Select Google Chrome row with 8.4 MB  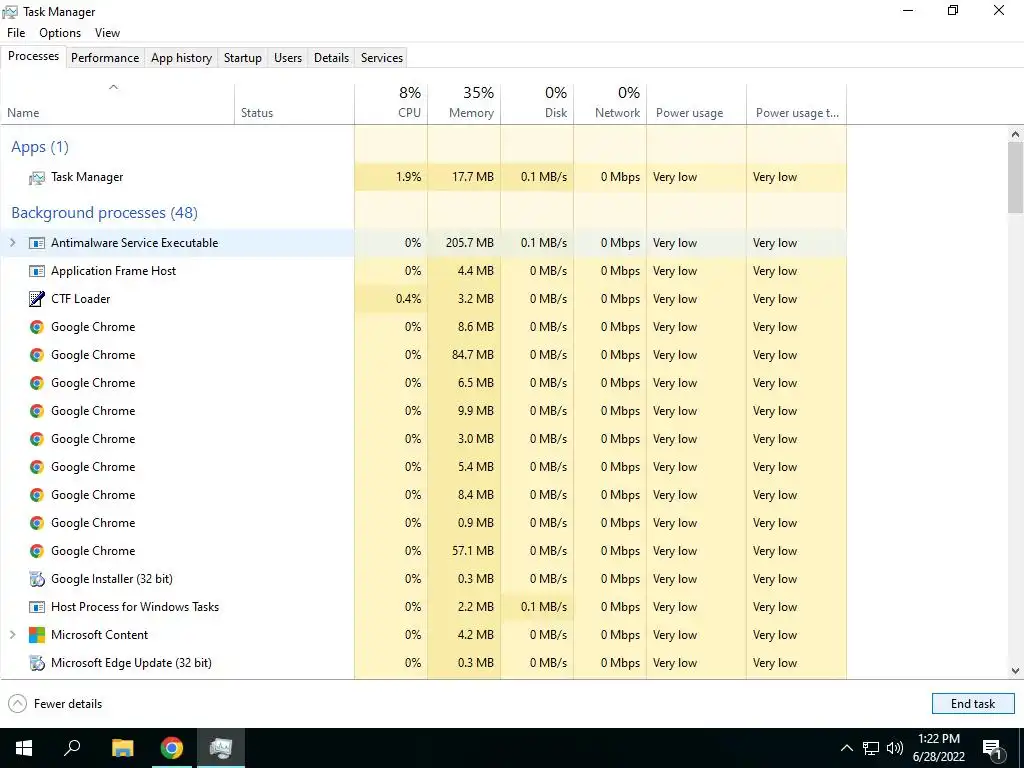423,495
